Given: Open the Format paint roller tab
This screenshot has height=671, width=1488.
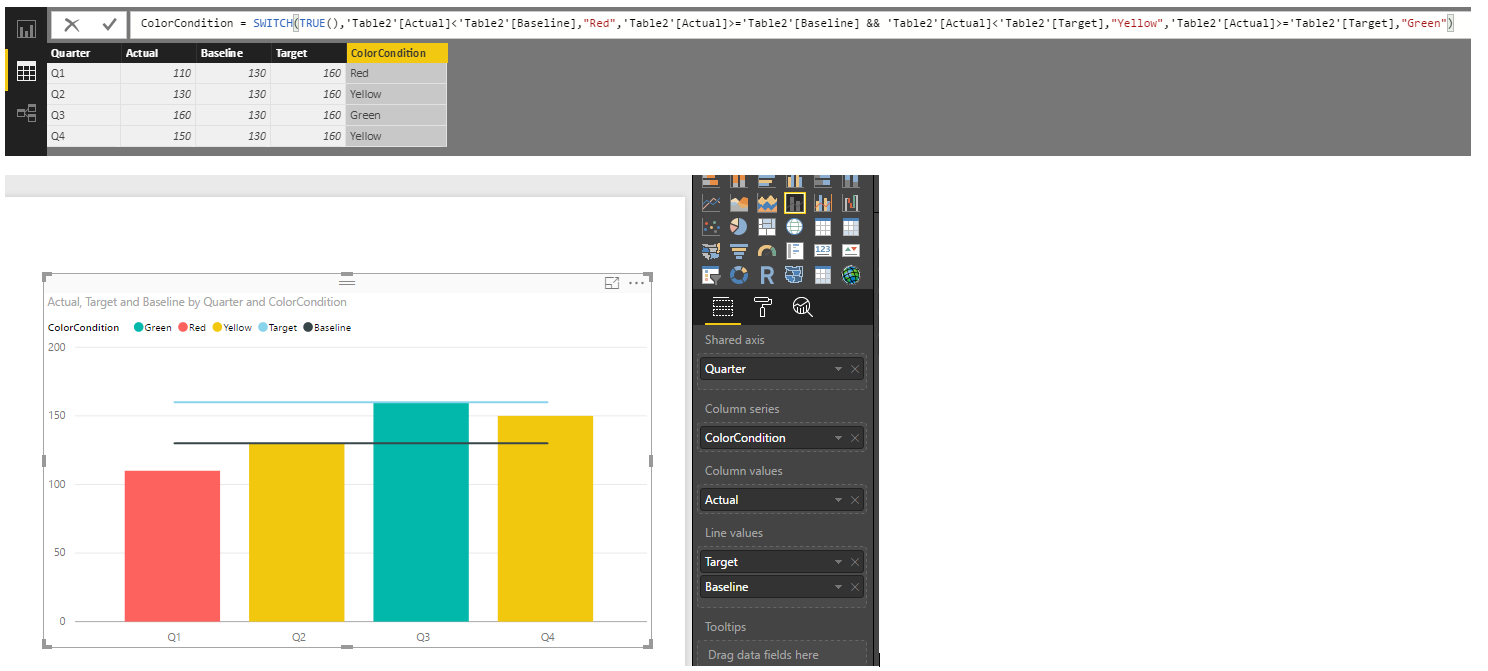Looking at the screenshot, I should pos(762,307).
